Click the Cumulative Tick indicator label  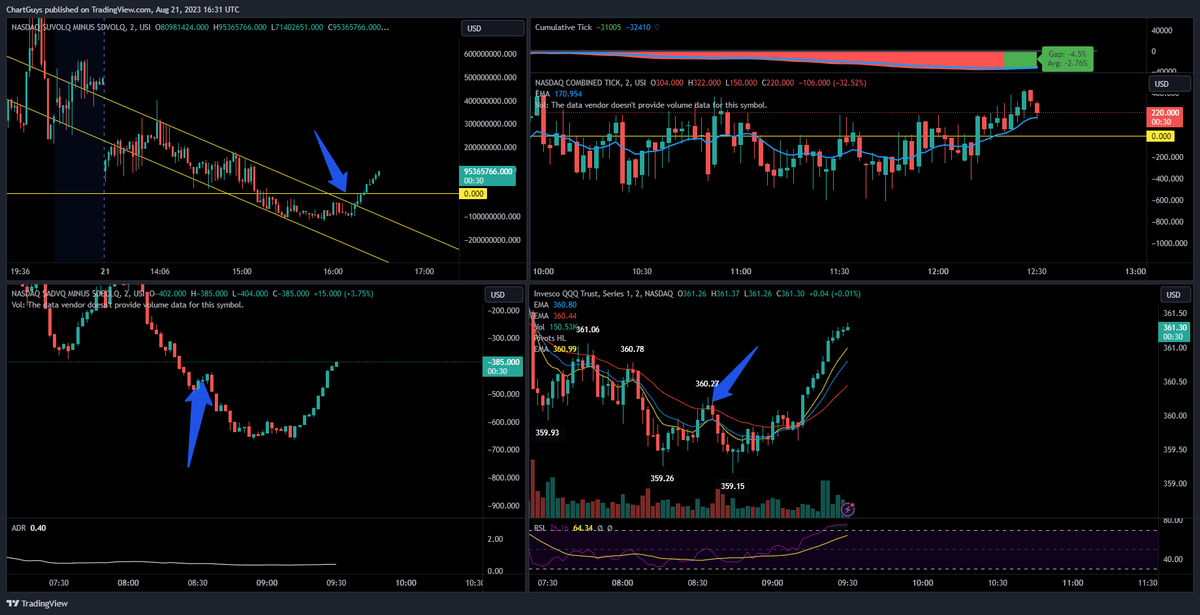[565, 27]
